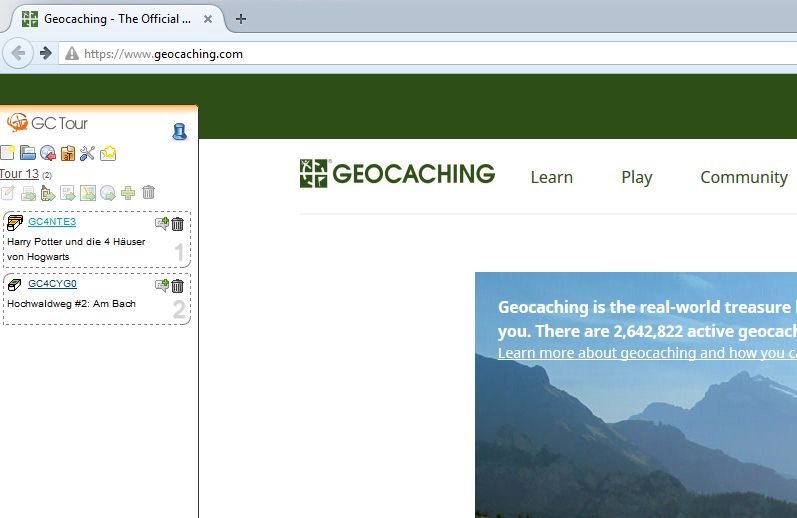Click the export tour data icon with green arrow
The width and height of the screenshot is (797, 518).
click(68, 193)
